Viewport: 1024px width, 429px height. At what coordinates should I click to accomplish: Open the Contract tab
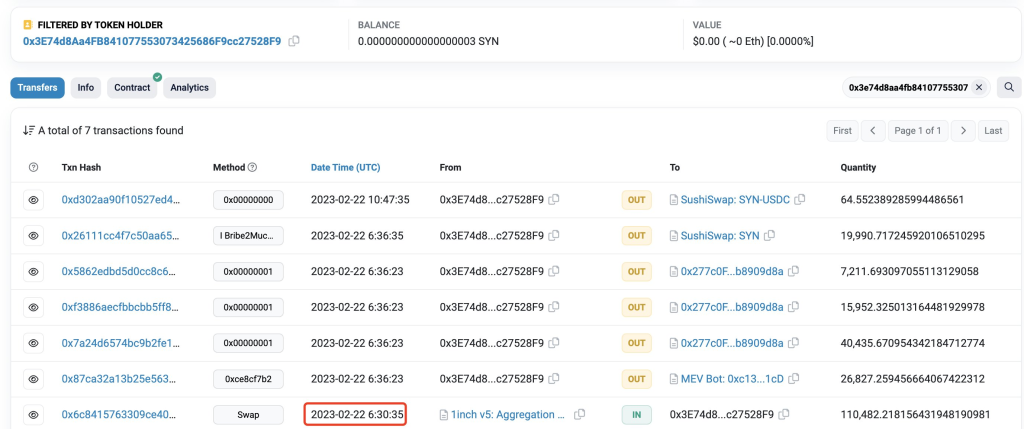tap(133, 87)
